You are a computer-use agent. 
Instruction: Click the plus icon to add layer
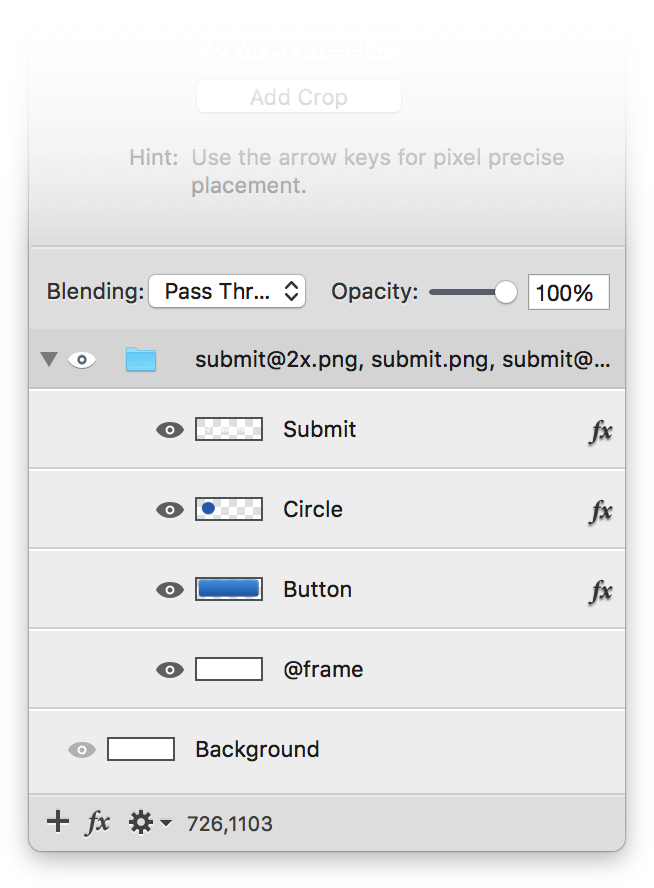pos(58,822)
